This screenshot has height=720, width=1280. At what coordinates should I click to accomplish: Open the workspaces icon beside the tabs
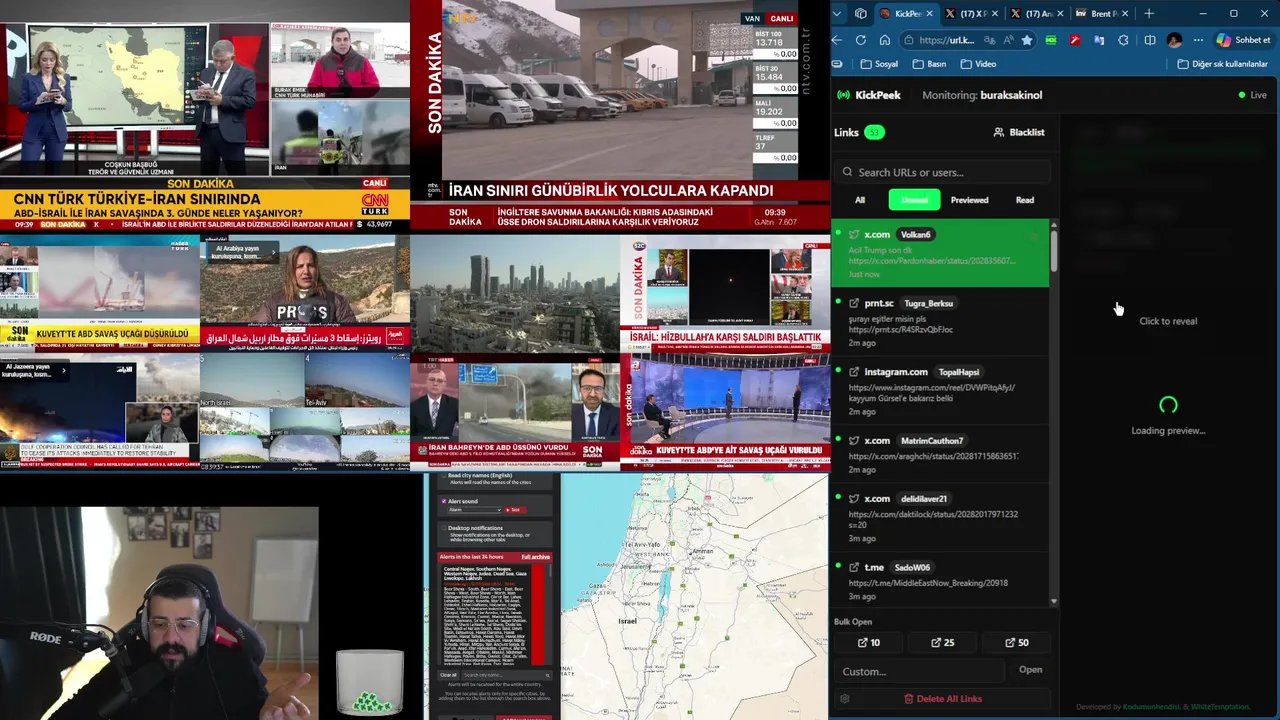click(x=861, y=14)
